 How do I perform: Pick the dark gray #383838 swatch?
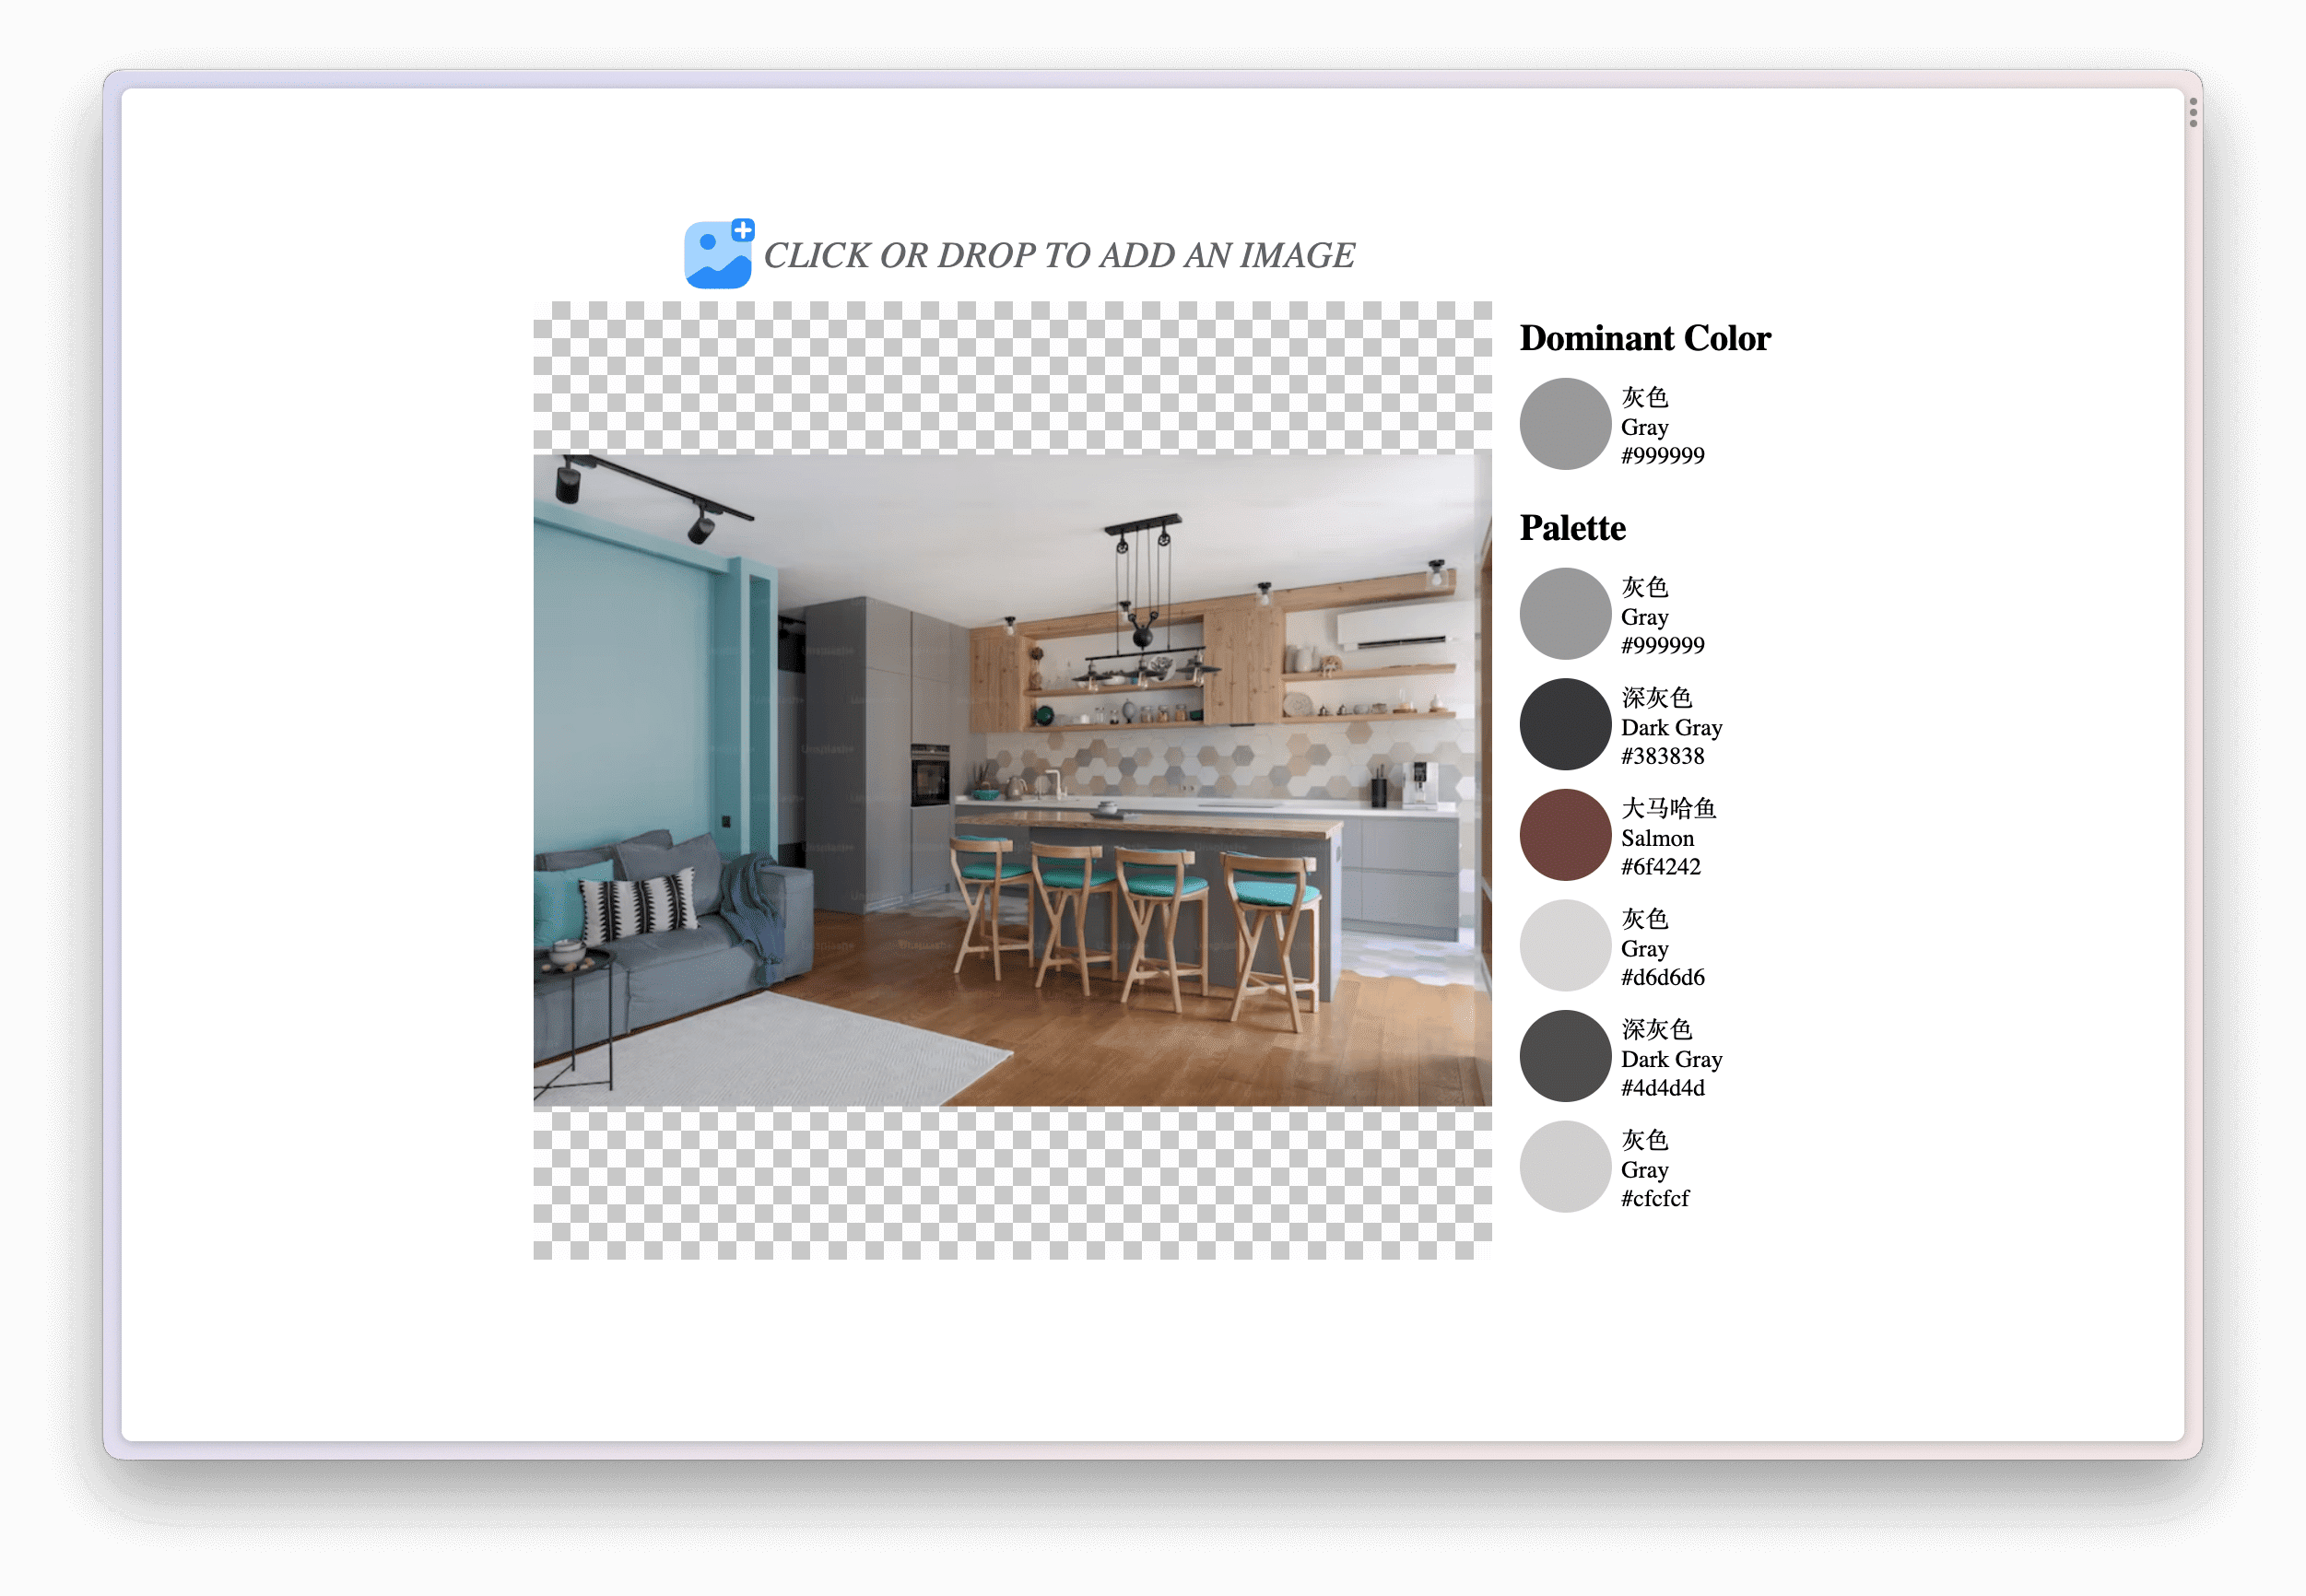point(1564,724)
